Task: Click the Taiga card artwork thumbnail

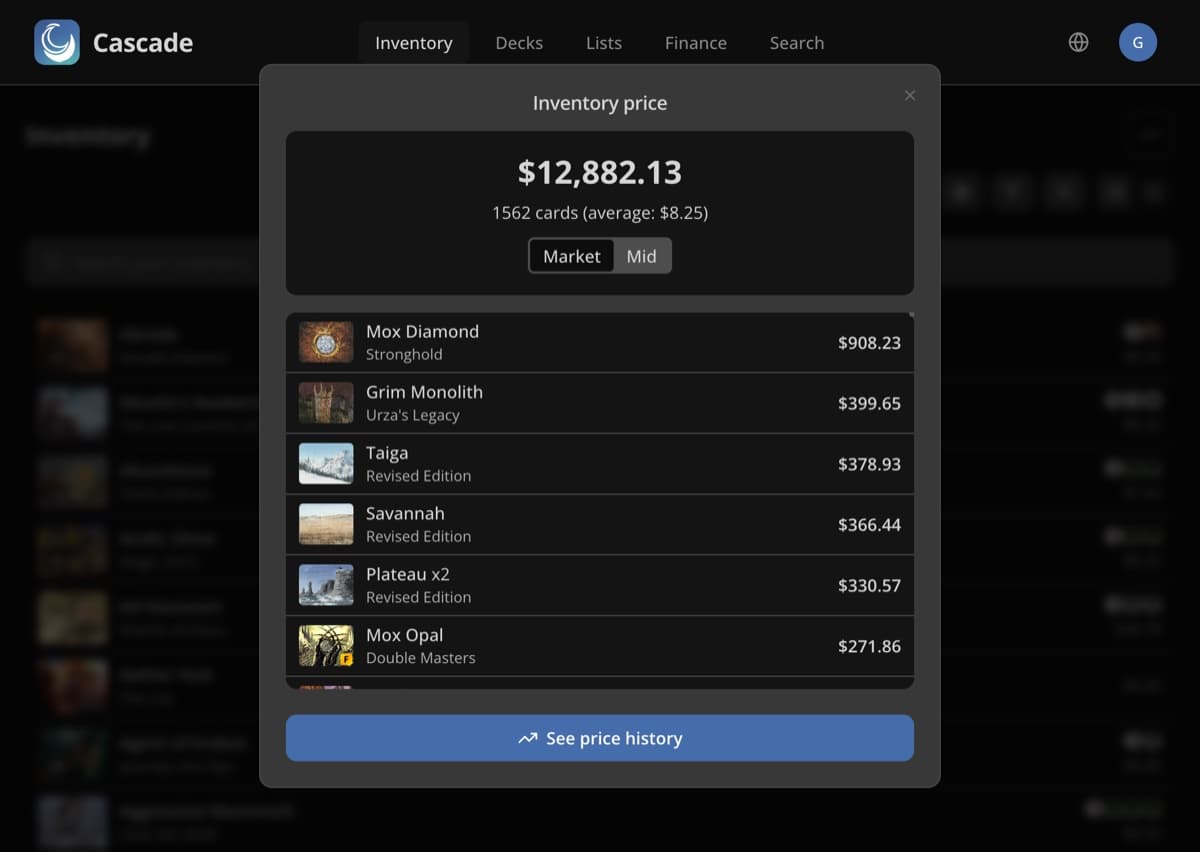Action: pos(326,464)
